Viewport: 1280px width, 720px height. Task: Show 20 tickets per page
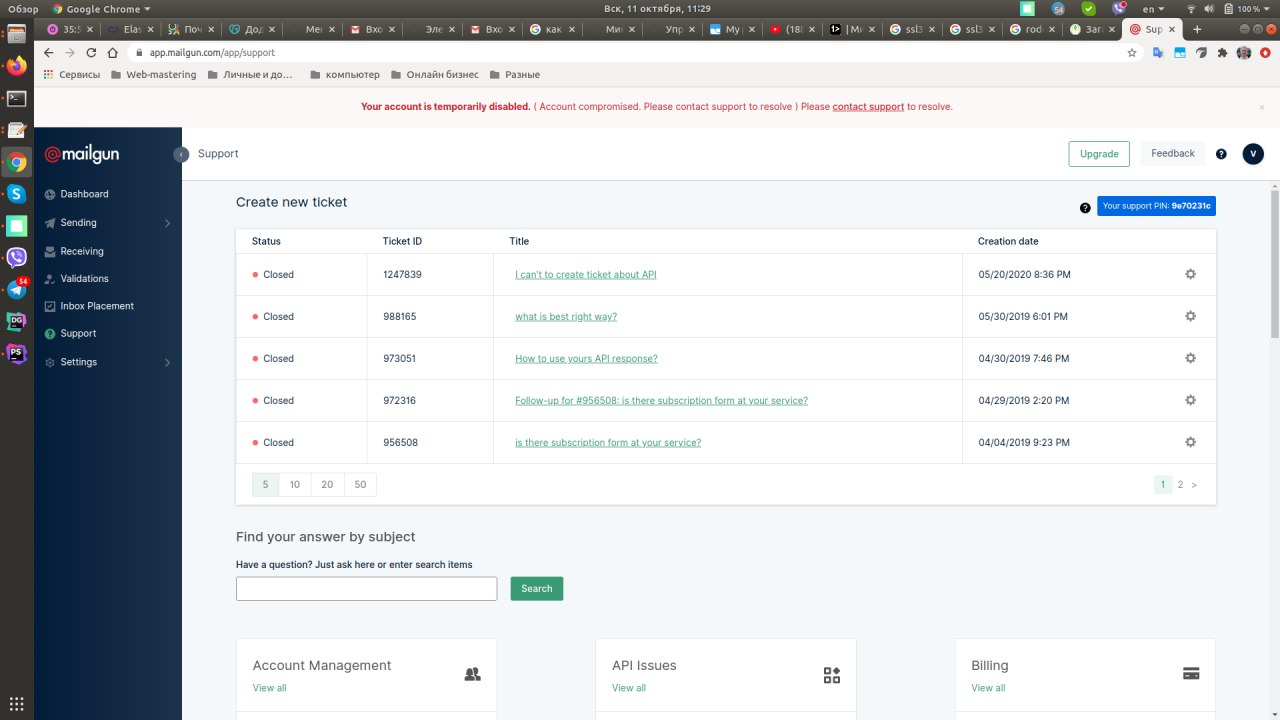(x=327, y=484)
